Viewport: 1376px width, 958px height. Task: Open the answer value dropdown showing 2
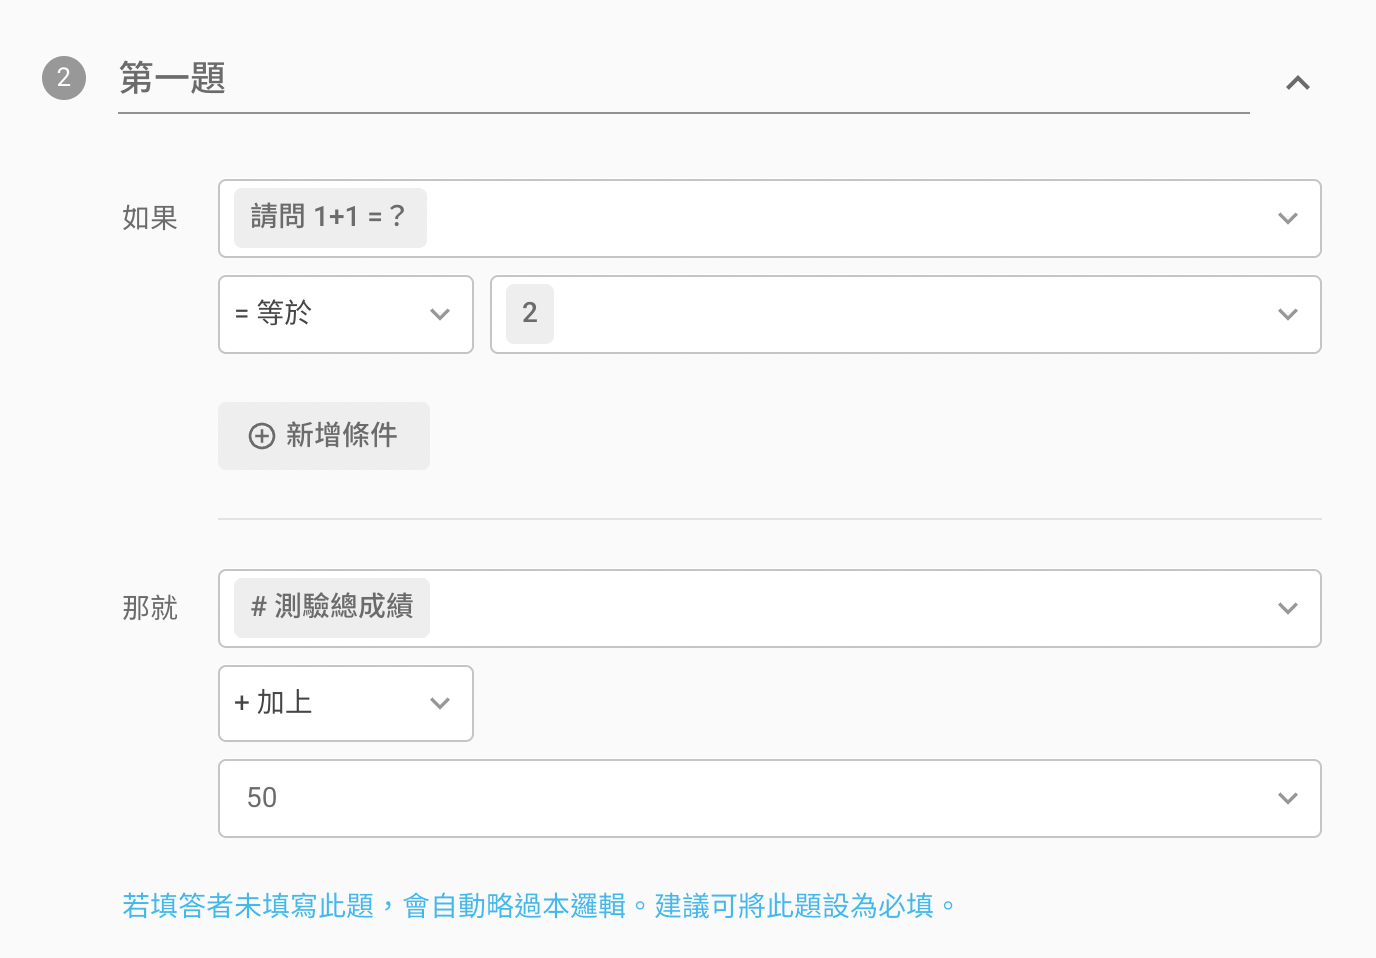coord(906,314)
